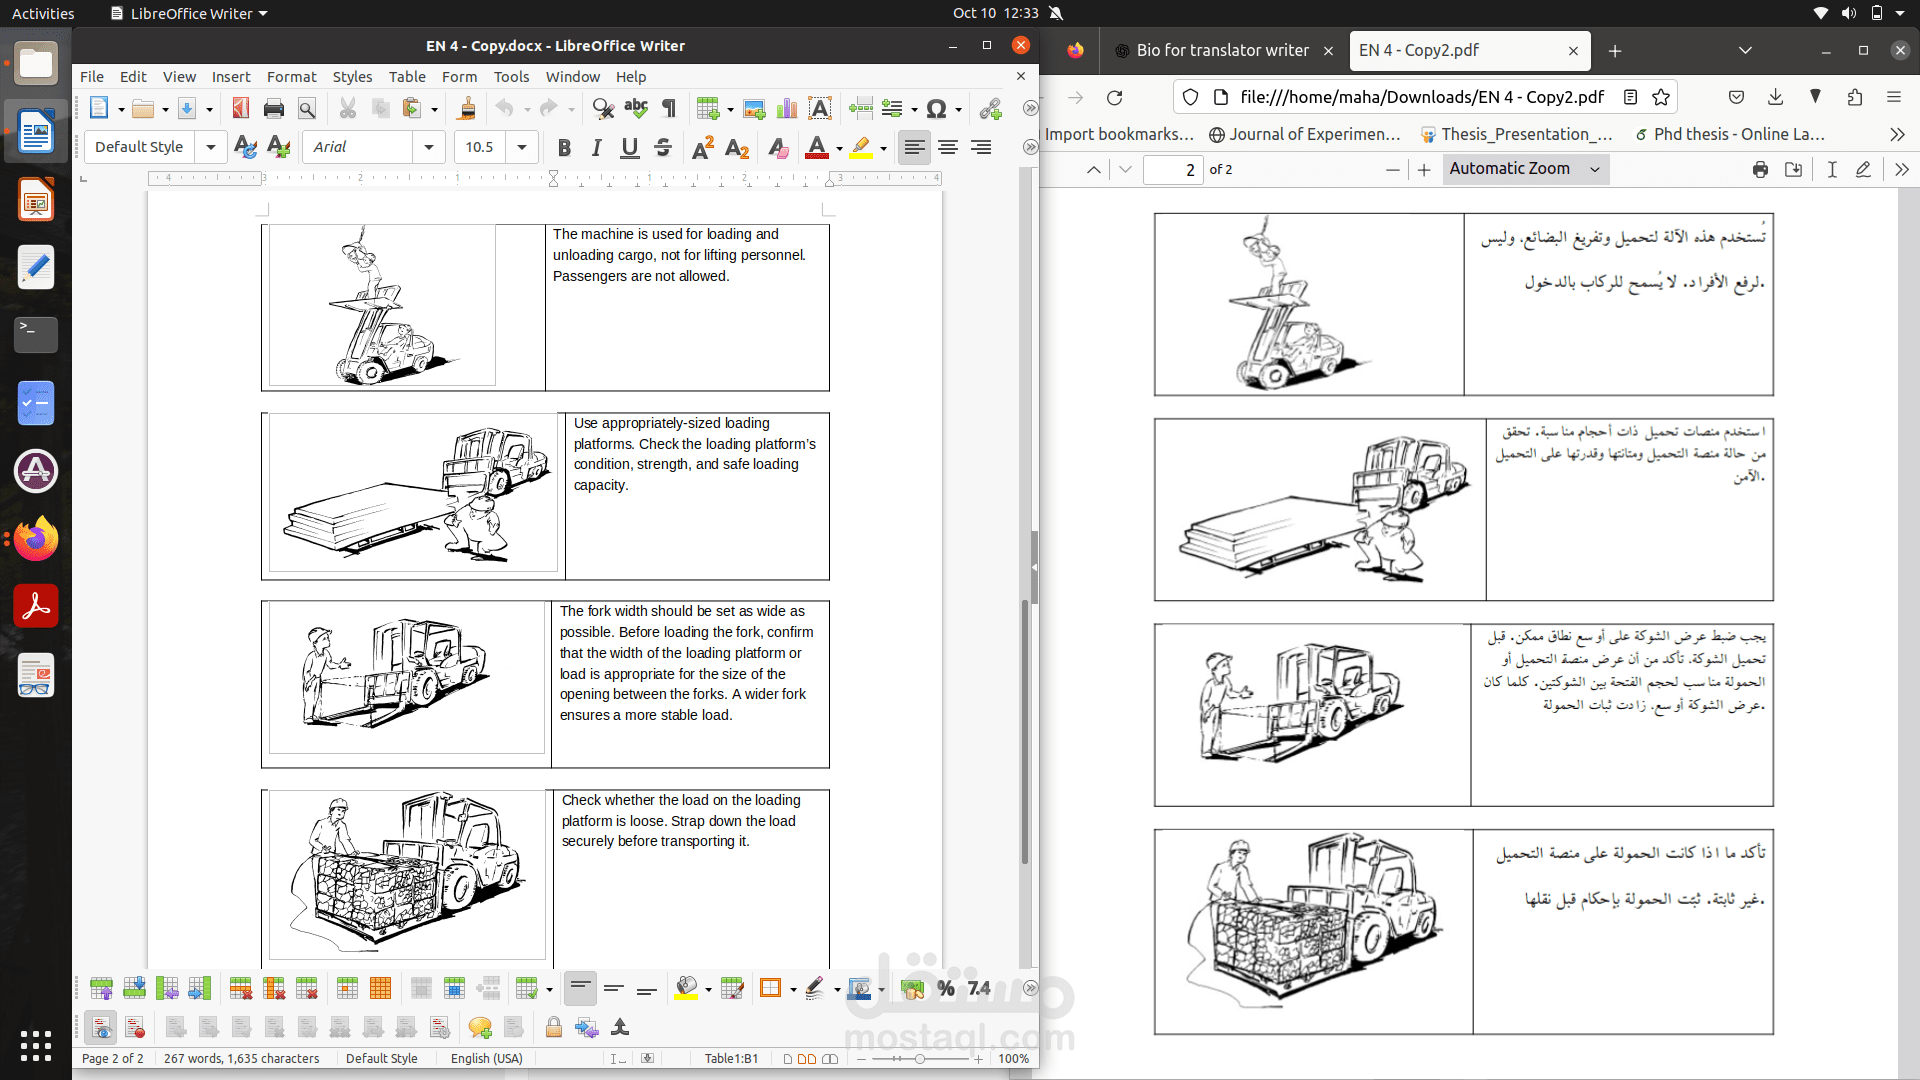Open Print Preview in Writer toolbar
The height and width of the screenshot is (1080, 1920).
coord(307,109)
